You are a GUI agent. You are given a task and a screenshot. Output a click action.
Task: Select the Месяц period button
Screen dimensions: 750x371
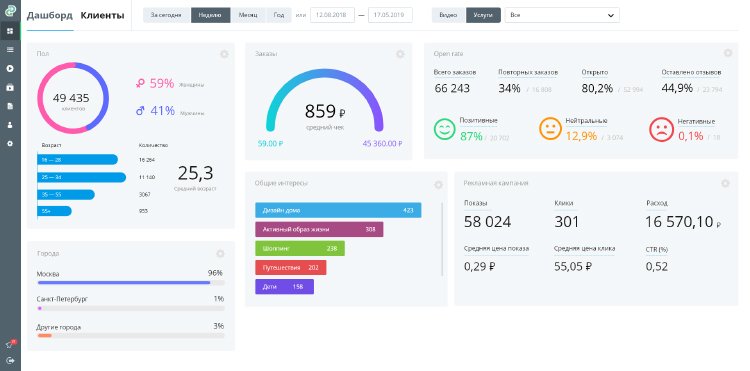(248, 15)
